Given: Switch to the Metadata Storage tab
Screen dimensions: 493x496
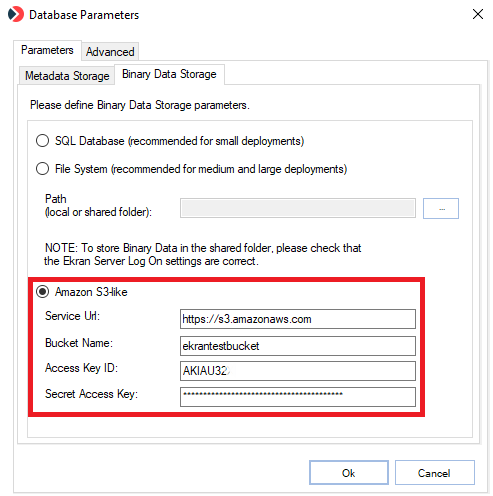Looking at the screenshot, I should (67, 76).
